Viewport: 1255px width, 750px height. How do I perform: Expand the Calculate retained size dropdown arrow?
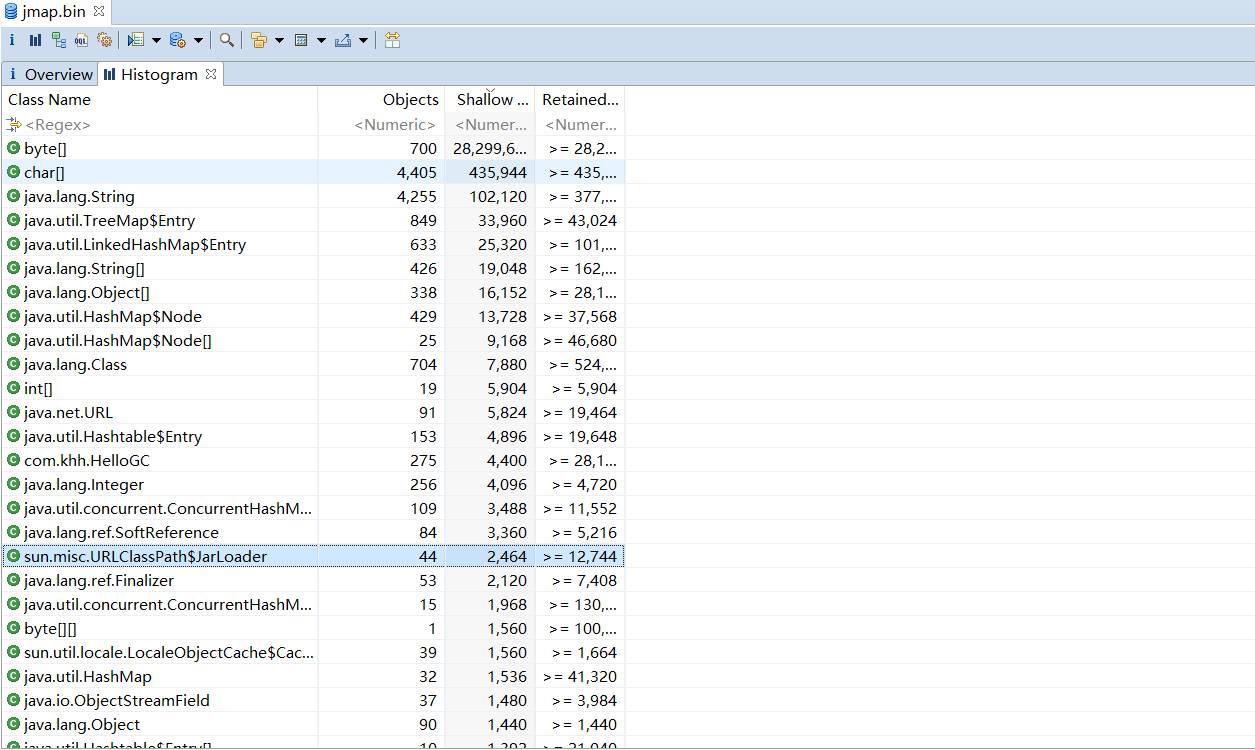(321, 40)
